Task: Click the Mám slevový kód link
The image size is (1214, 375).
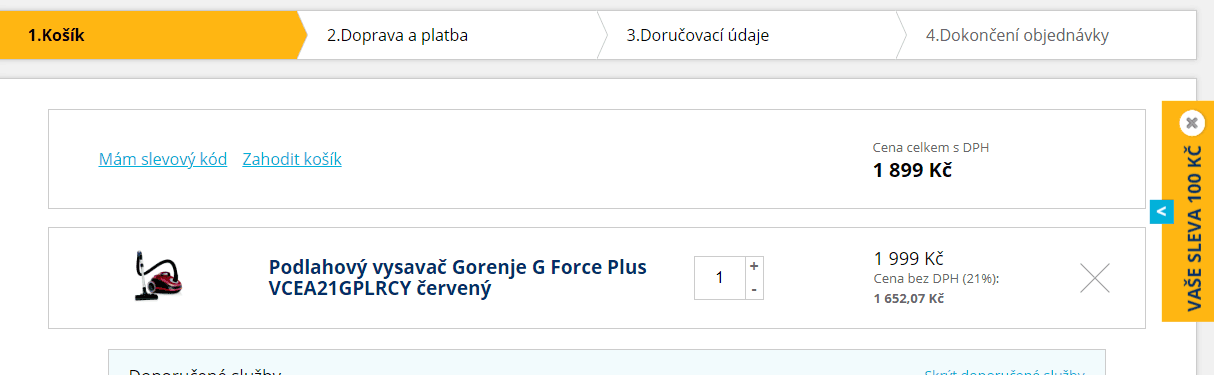Action: [163, 159]
